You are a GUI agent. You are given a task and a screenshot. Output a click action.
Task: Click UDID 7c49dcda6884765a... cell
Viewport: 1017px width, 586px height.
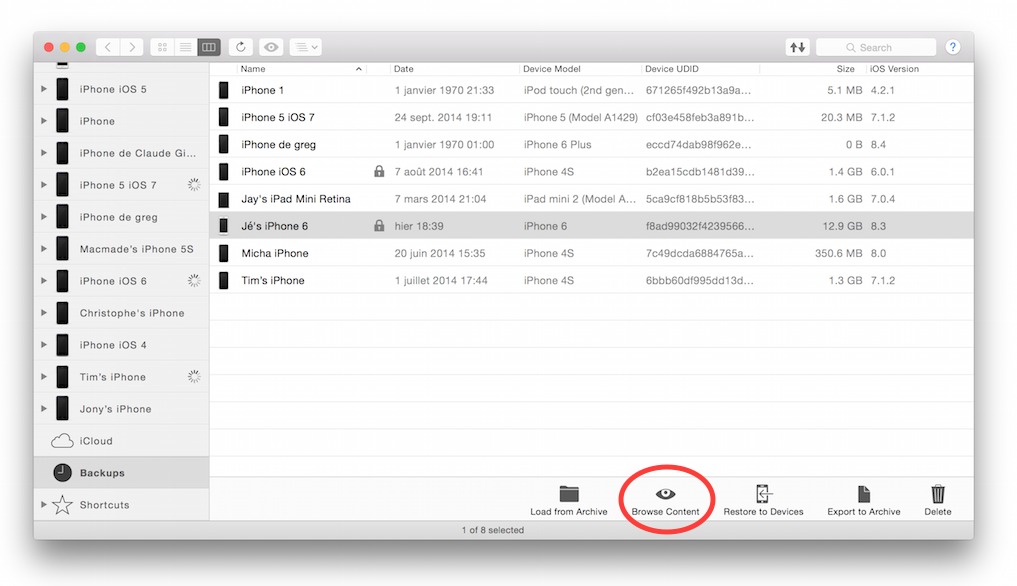pyautogui.click(x=700, y=254)
